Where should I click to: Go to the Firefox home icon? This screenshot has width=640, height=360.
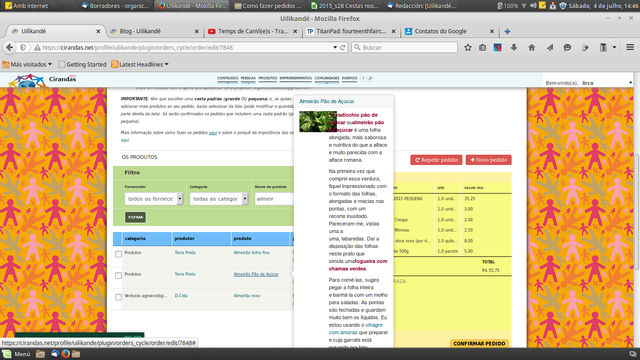531,47
